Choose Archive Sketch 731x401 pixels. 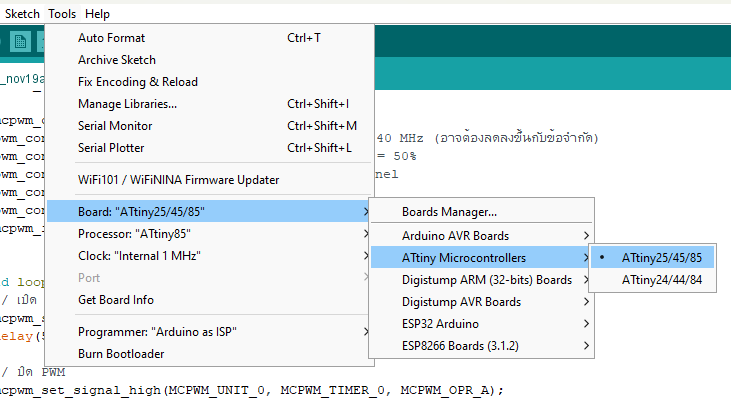tap(210, 60)
